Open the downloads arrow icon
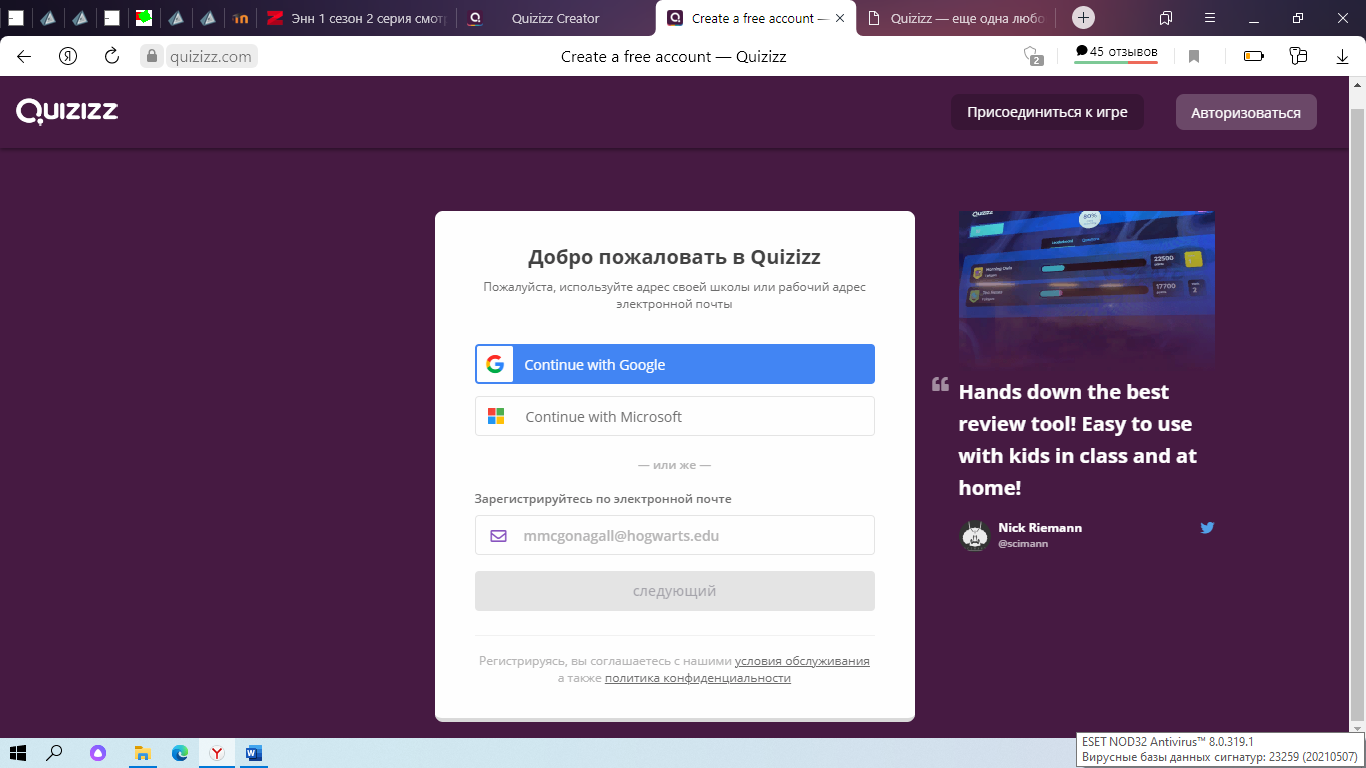This screenshot has height=768, width=1366. tap(1343, 57)
